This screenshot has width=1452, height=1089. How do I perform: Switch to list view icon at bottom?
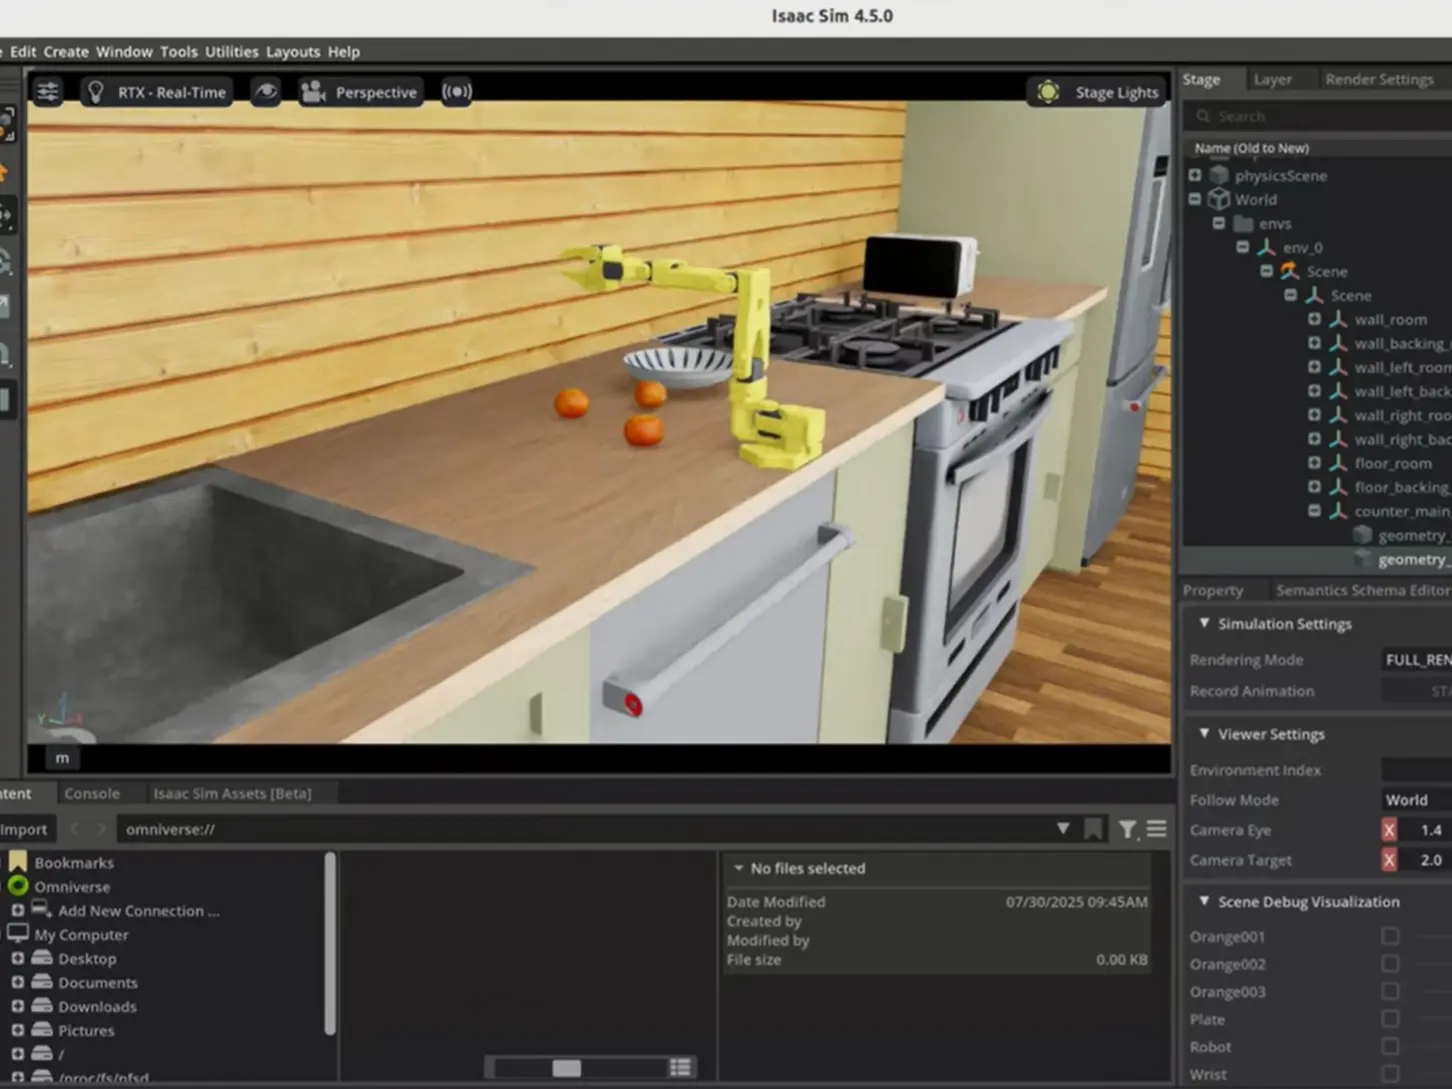point(680,1067)
